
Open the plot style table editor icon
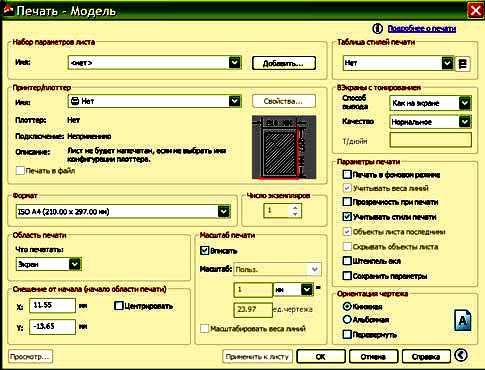463,63
